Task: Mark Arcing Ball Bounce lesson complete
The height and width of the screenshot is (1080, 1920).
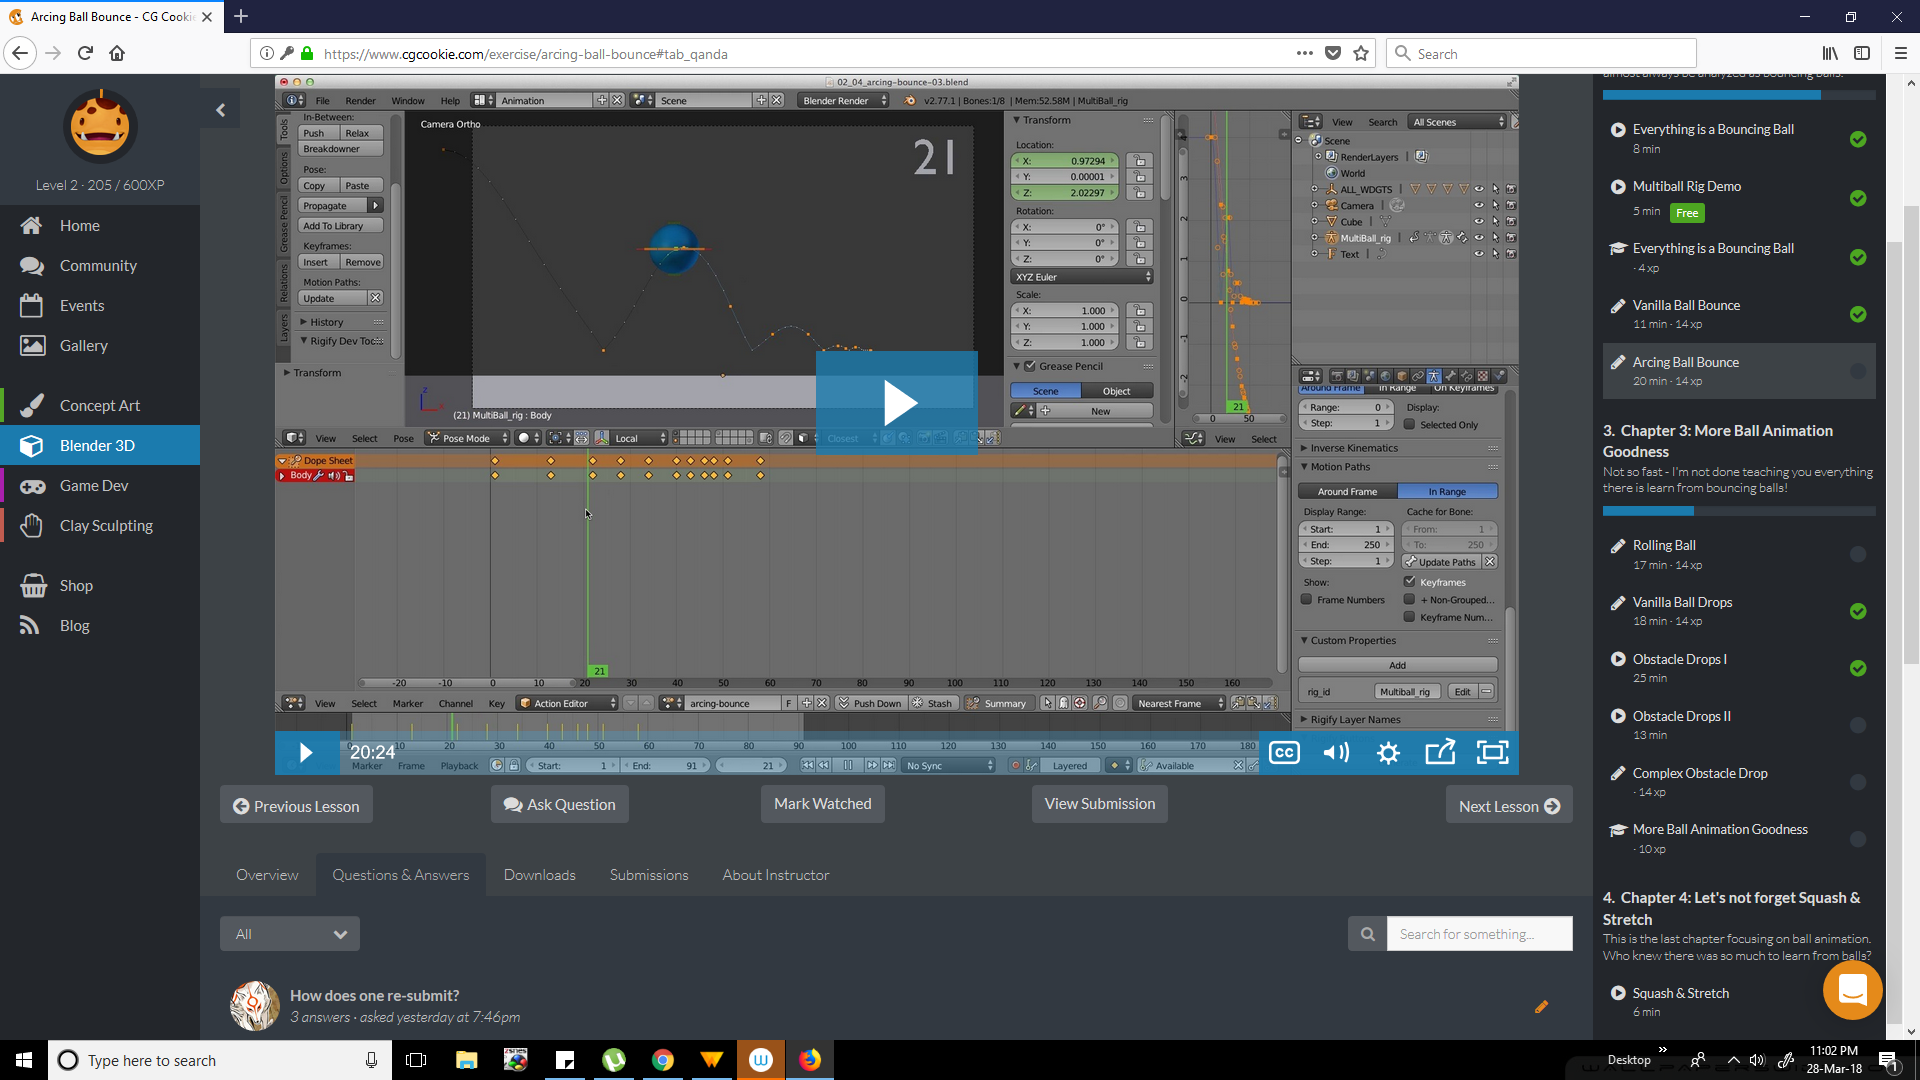Action: pos(1858,371)
